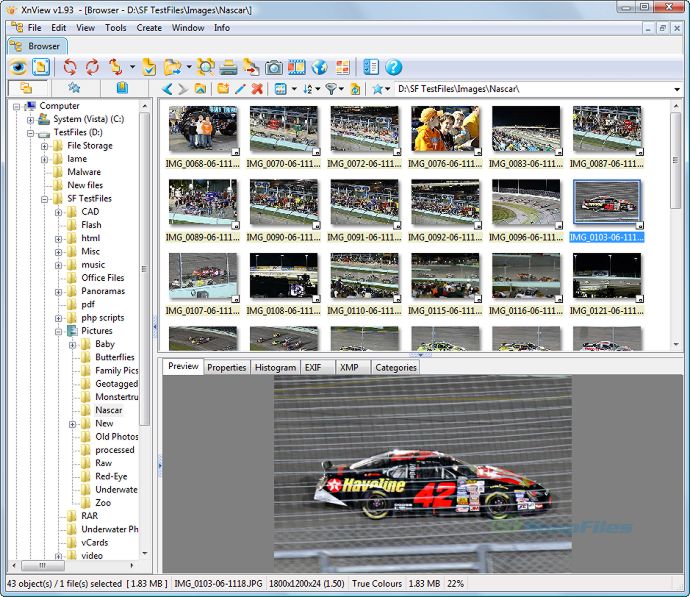Click the folder tree vertical scrollbar

pyautogui.click(x=144, y=269)
